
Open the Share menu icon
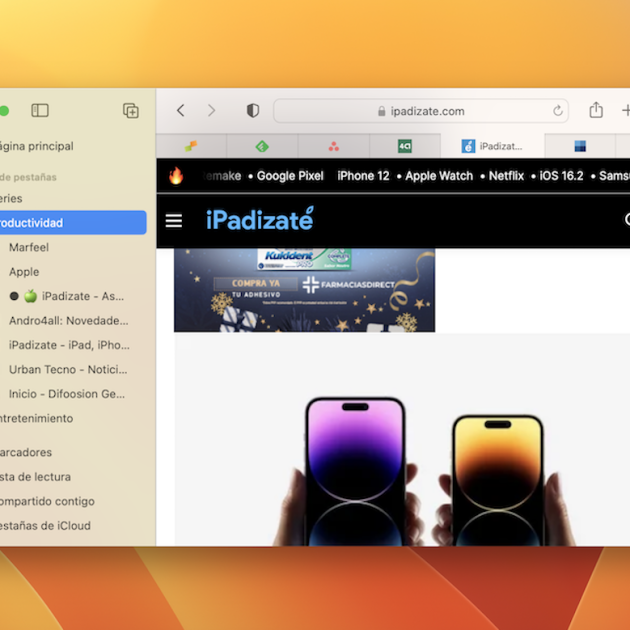[596, 110]
